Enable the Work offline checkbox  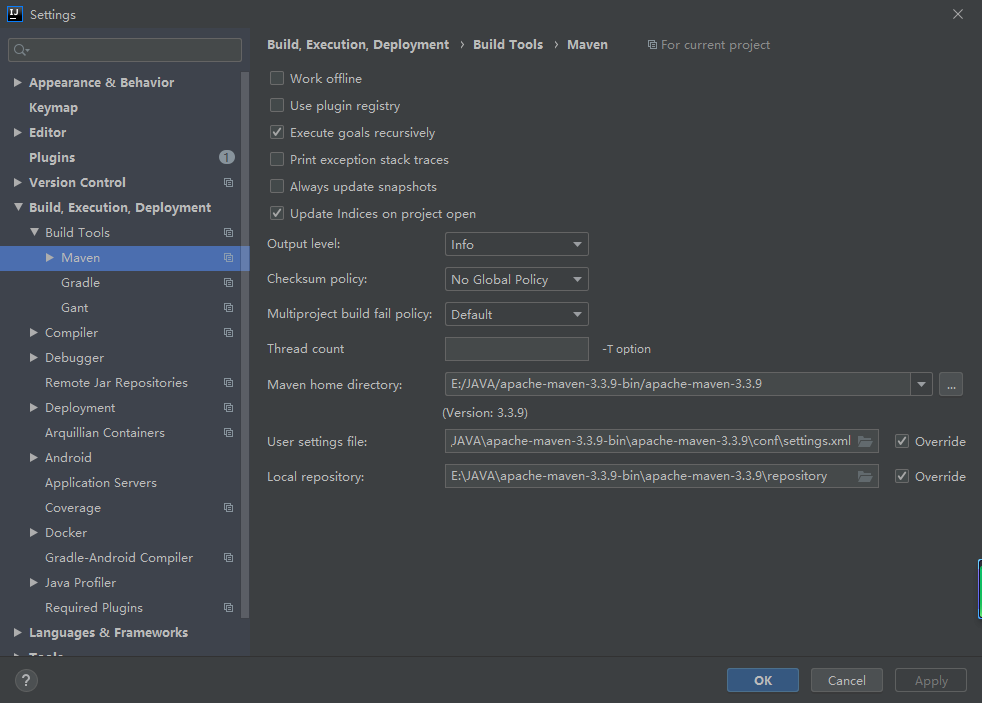277,78
